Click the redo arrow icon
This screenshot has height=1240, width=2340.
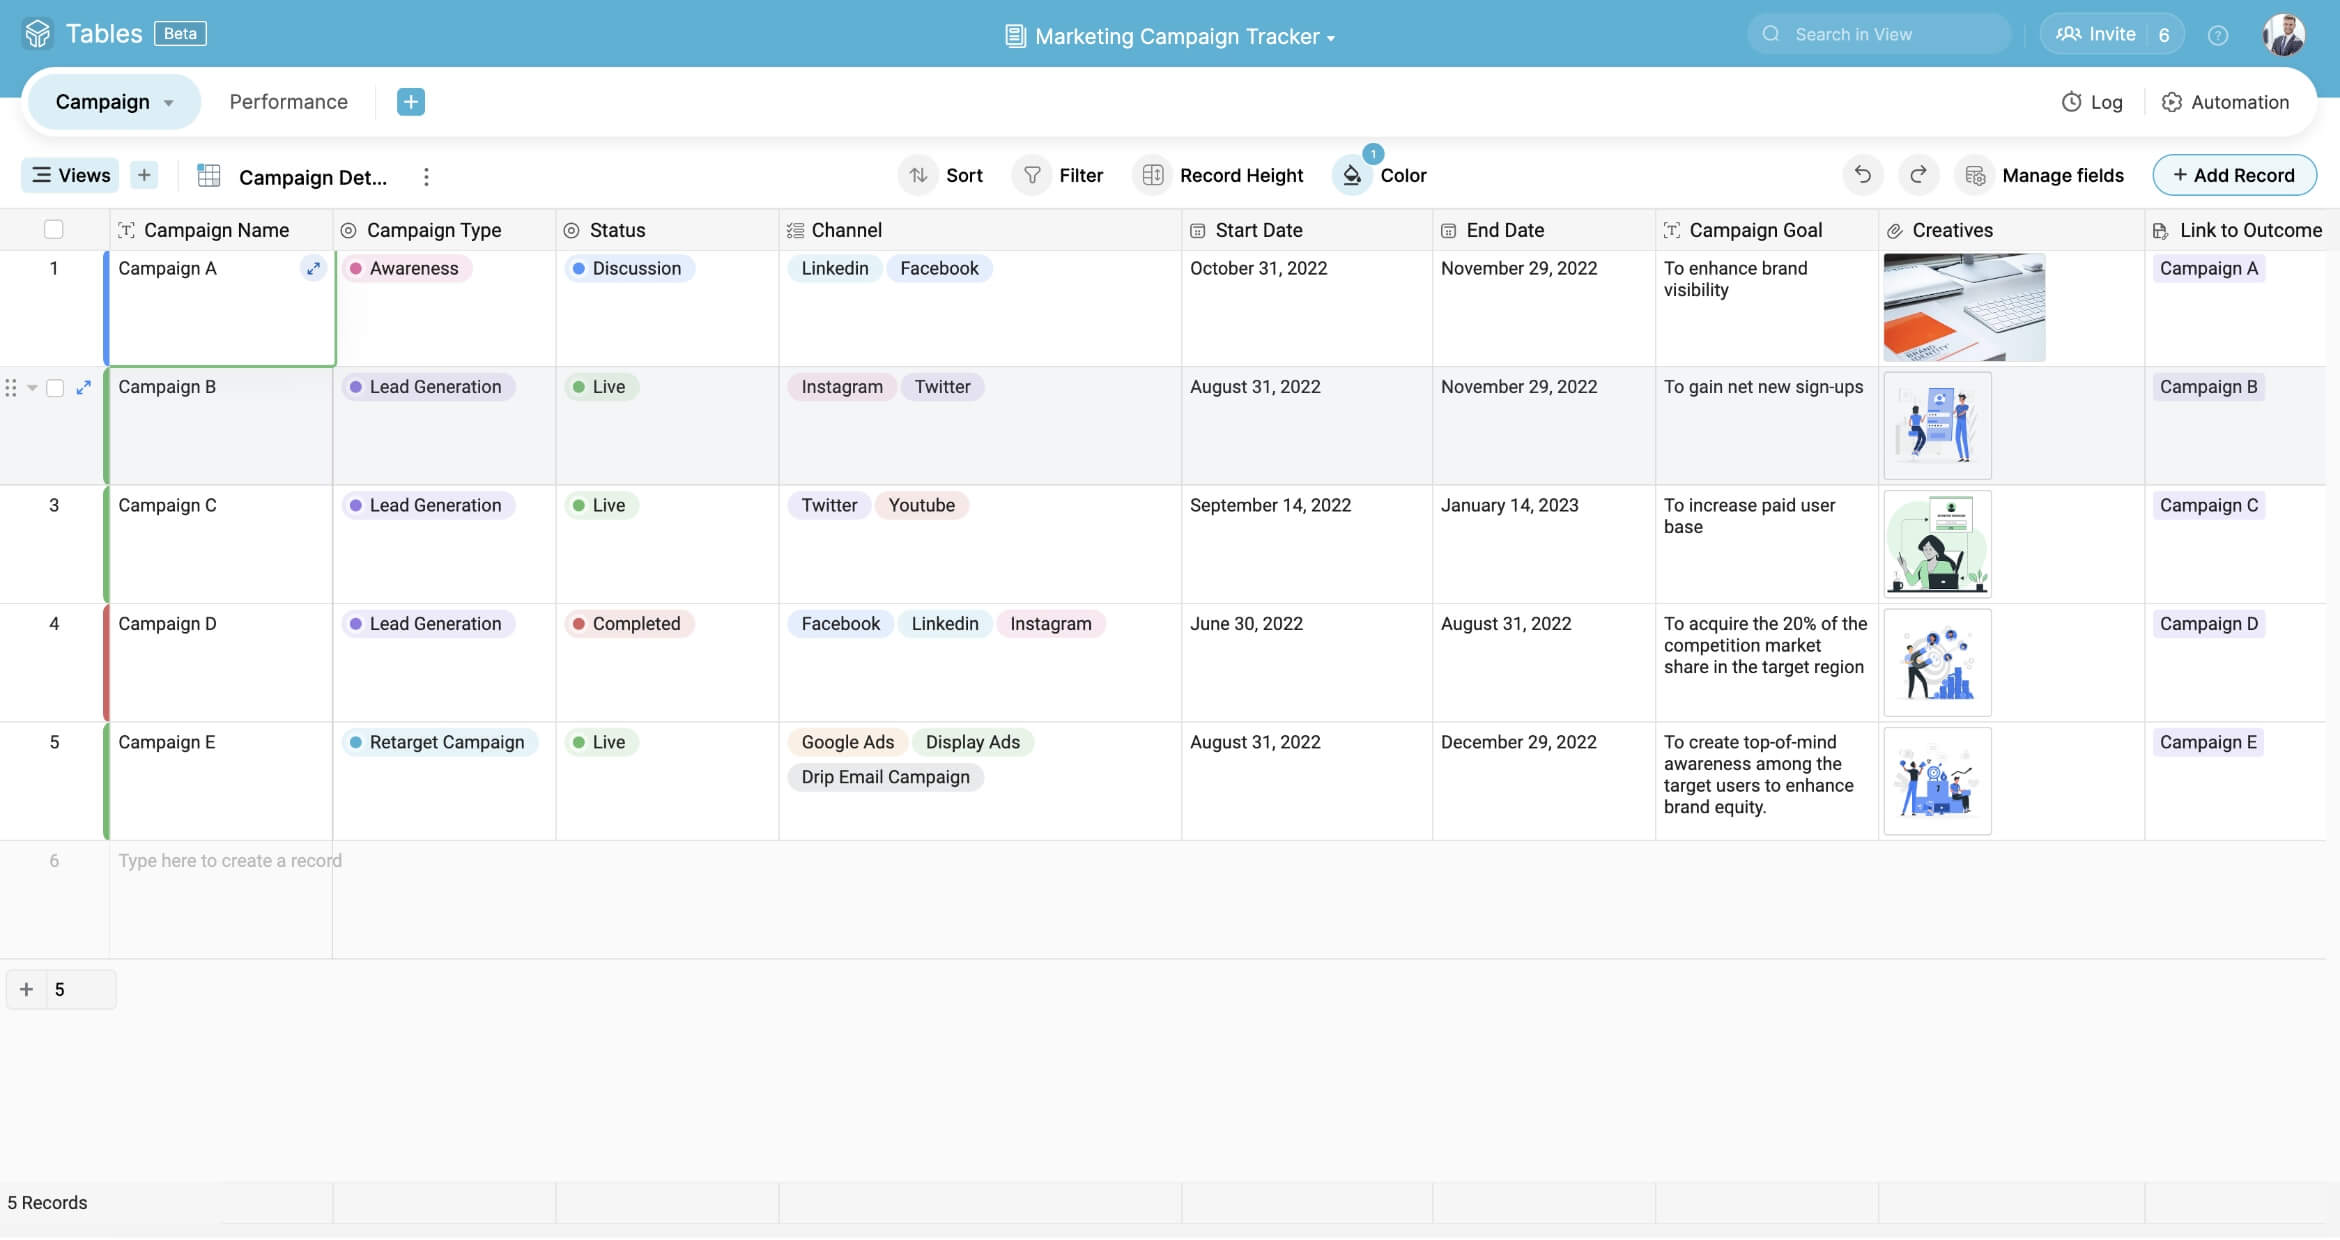click(x=1917, y=175)
